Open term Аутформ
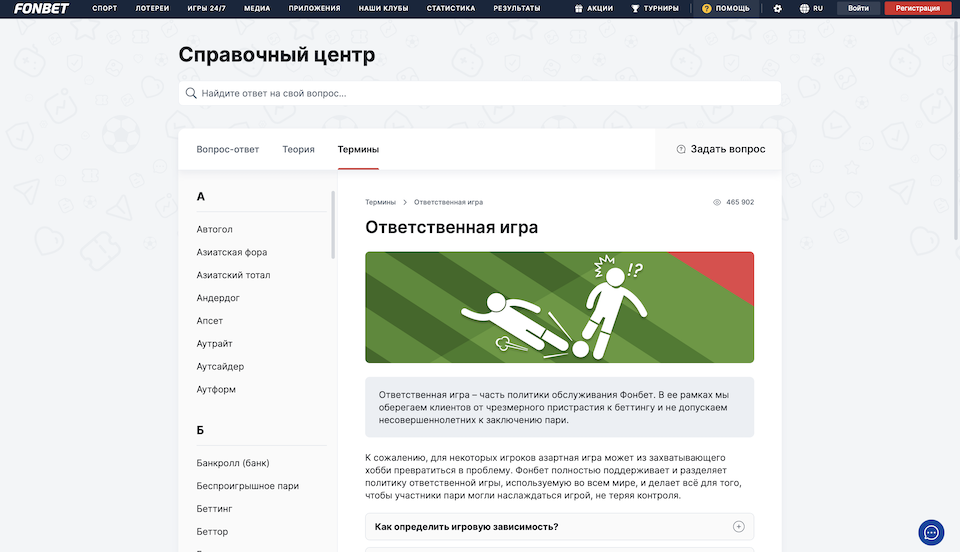 point(216,389)
